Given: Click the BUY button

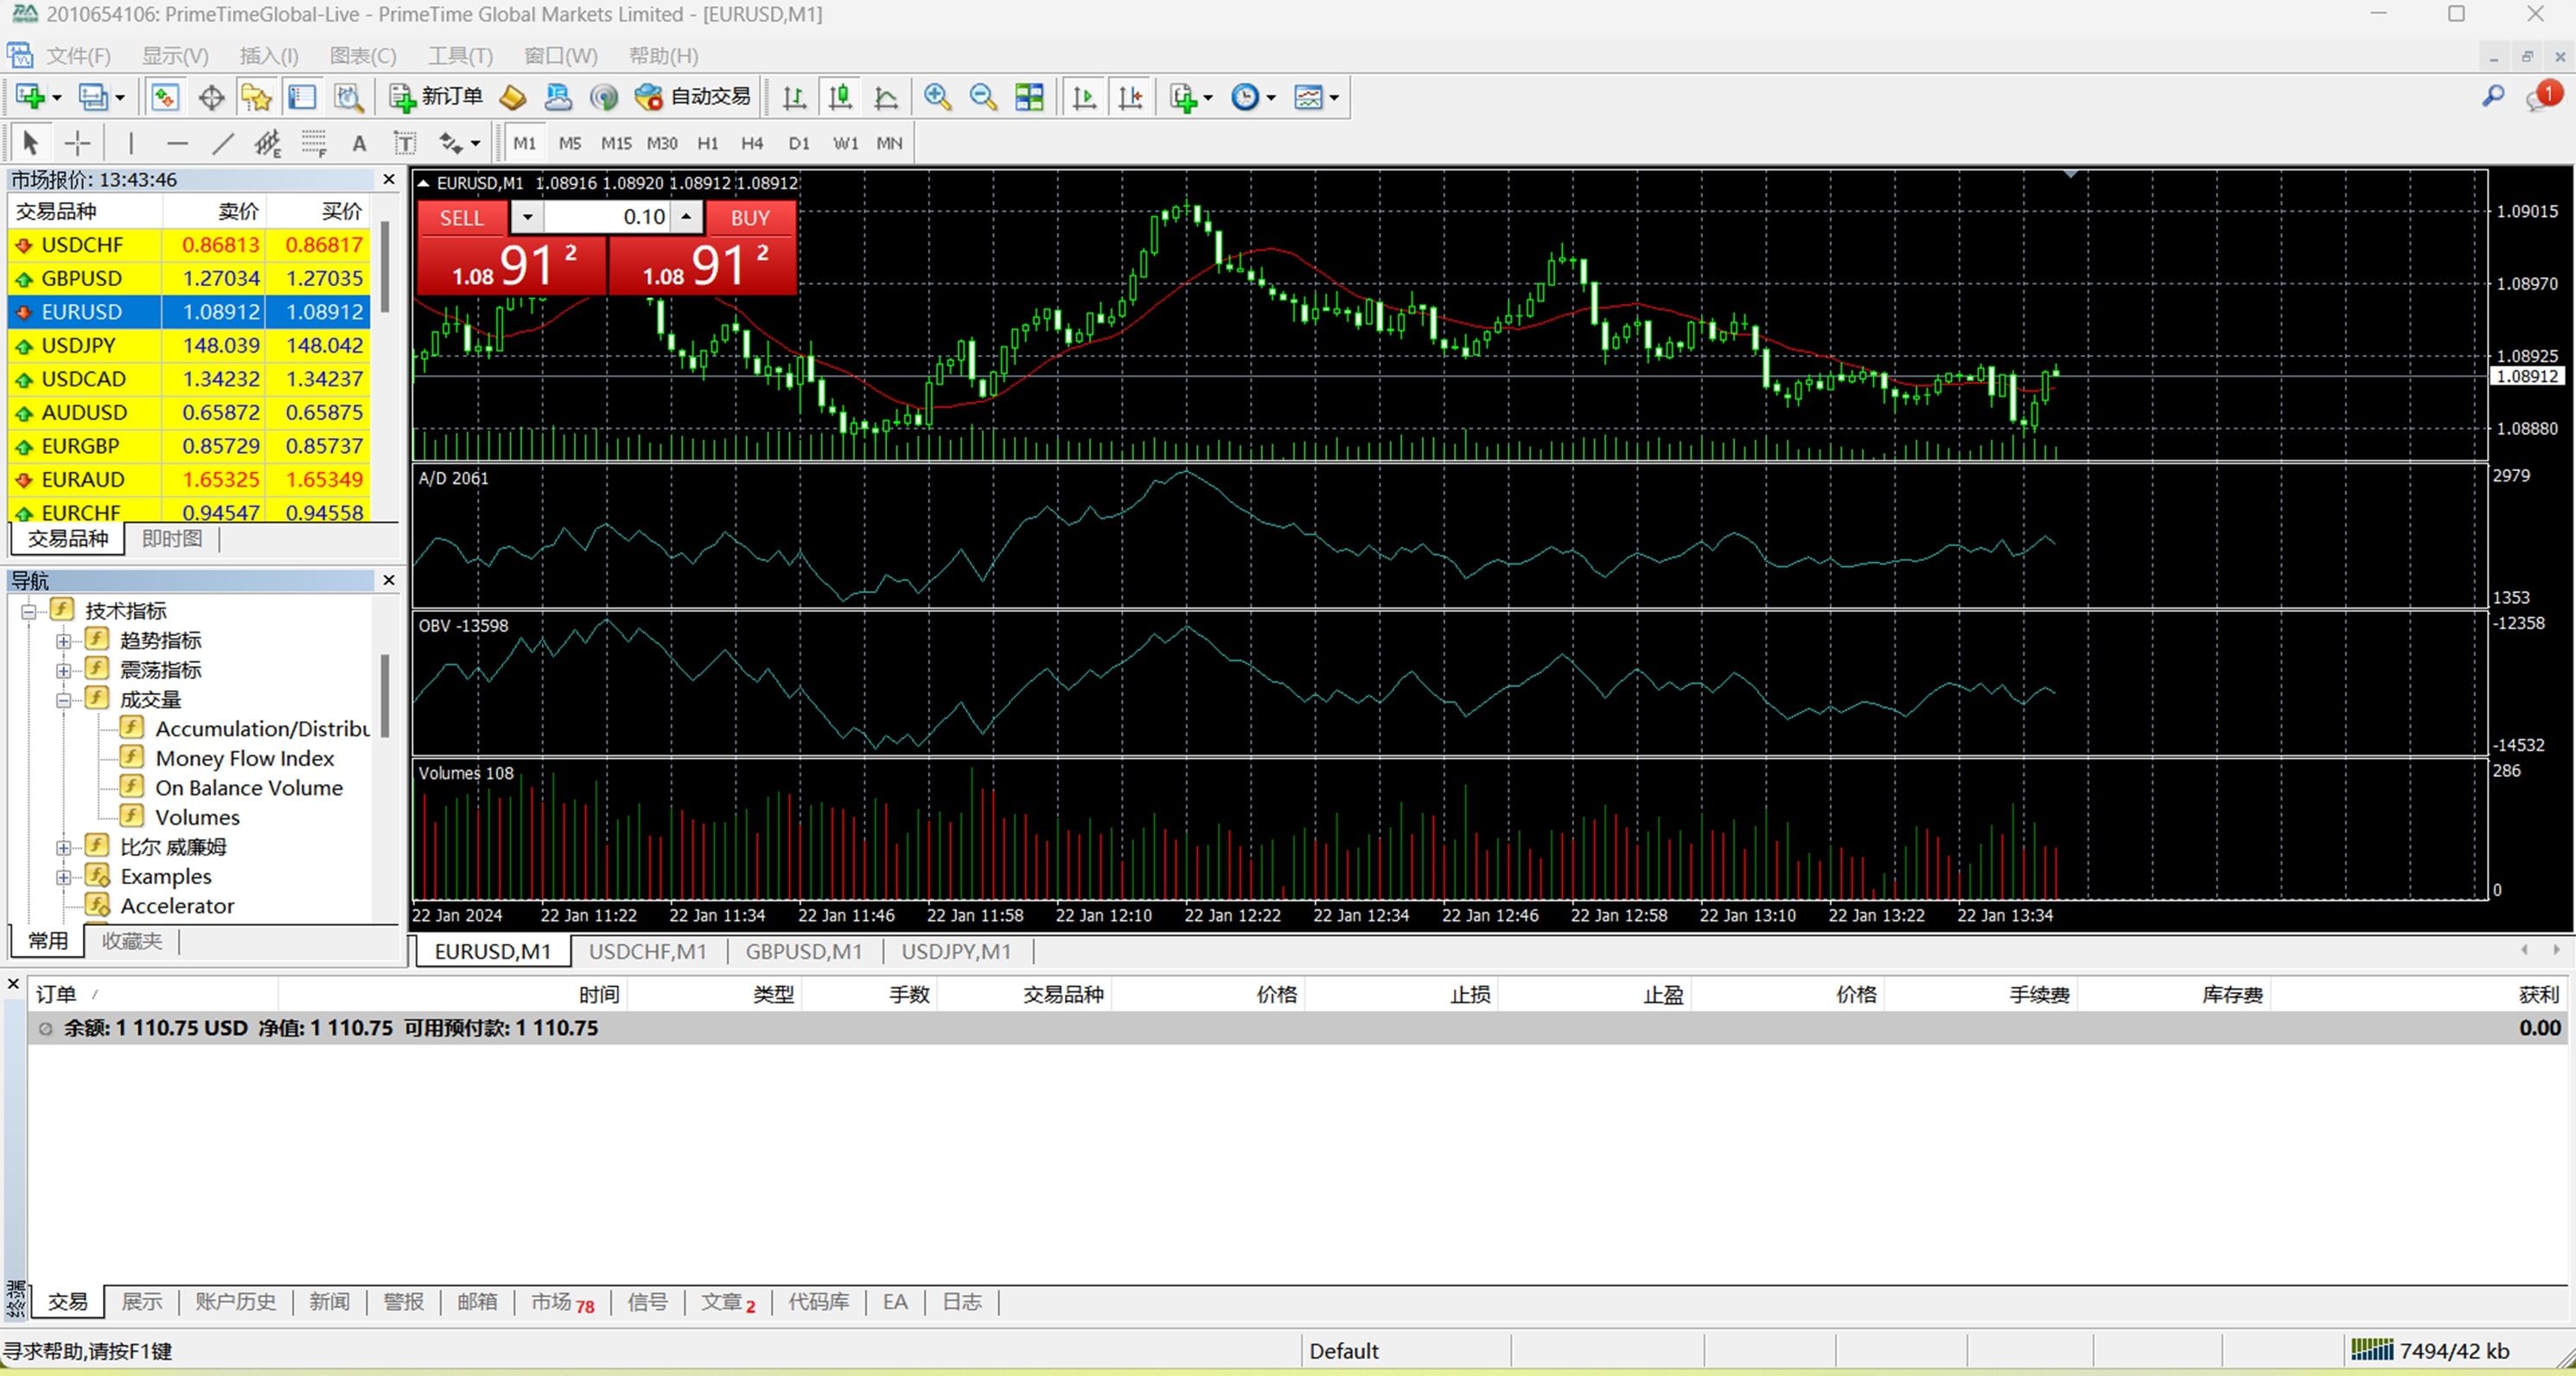Looking at the screenshot, I should point(750,218).
